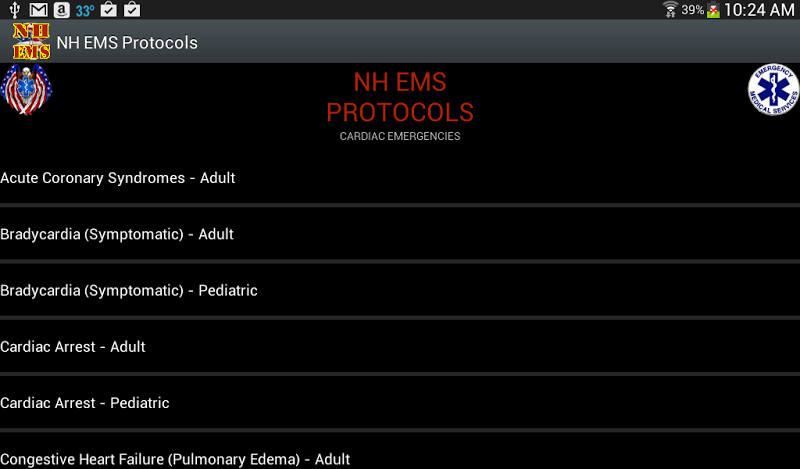This screenshot has height=469, width=800.
Task: Tap the NH EMS app logo
Action: [30, 42]
